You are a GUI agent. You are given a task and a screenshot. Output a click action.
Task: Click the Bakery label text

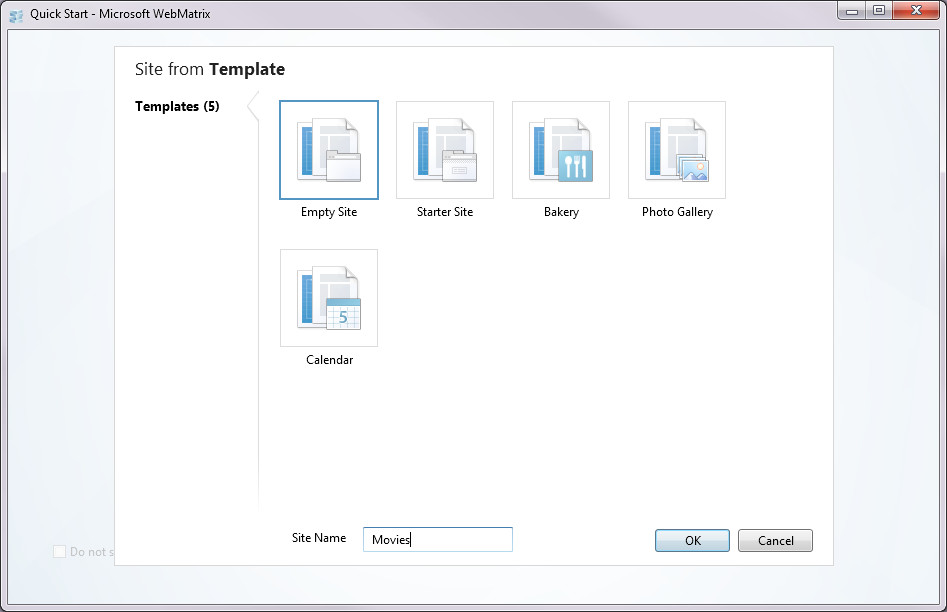coord(561,212)
